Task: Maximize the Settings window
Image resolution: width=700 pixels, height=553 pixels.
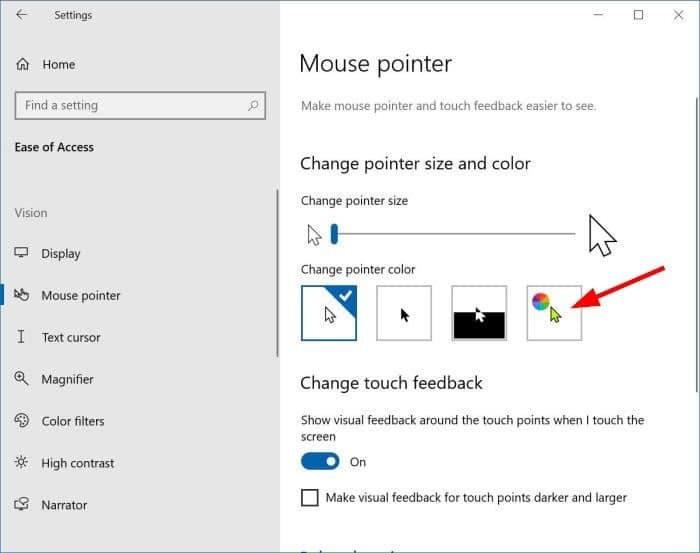Action: coord(638,15)
